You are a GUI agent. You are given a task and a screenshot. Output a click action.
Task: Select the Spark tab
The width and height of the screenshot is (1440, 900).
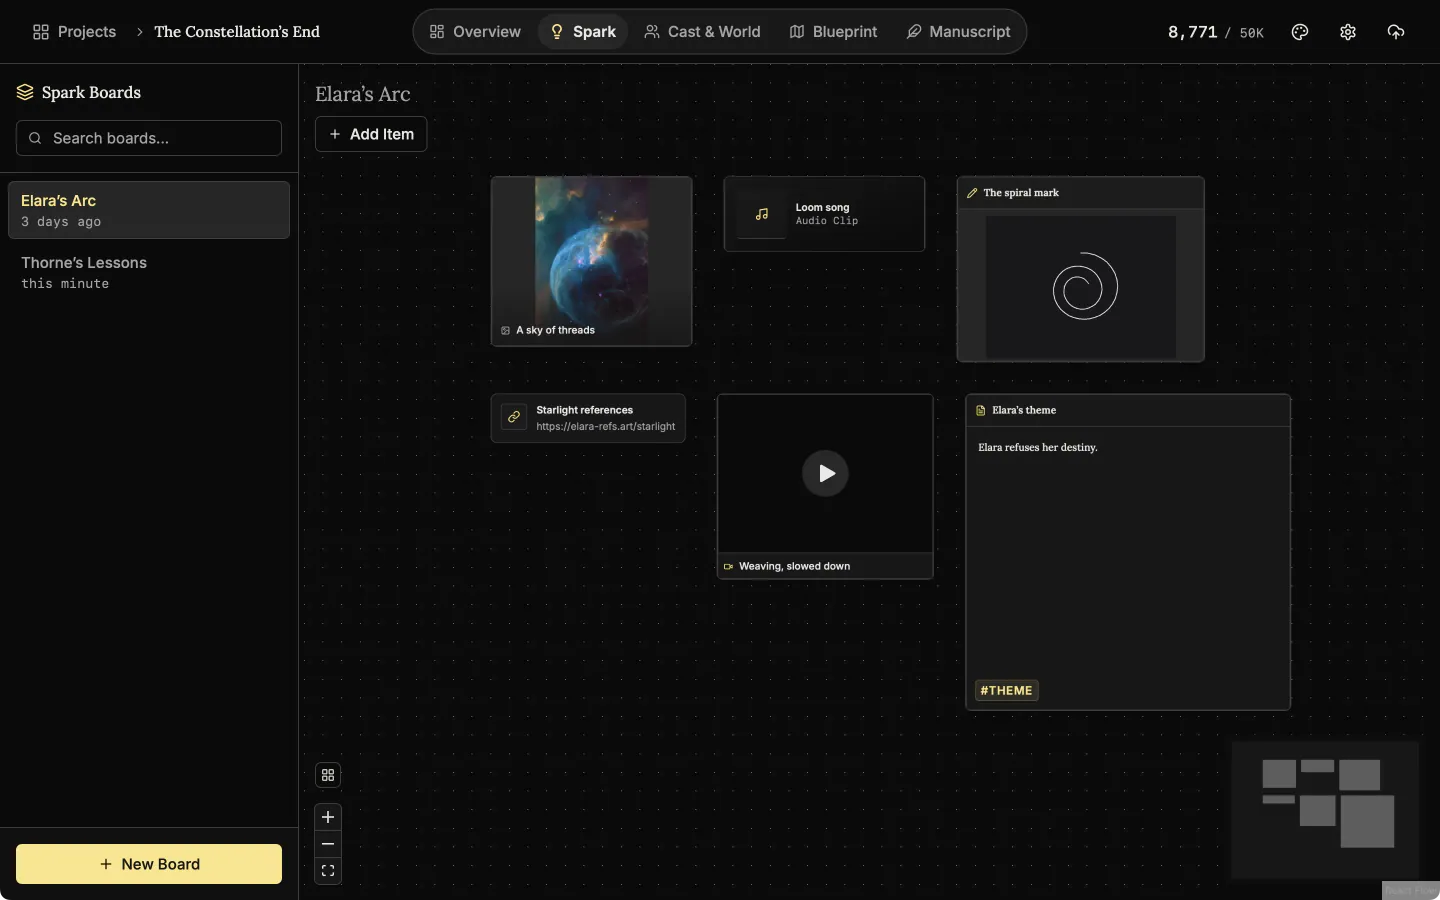click(583, 32)
